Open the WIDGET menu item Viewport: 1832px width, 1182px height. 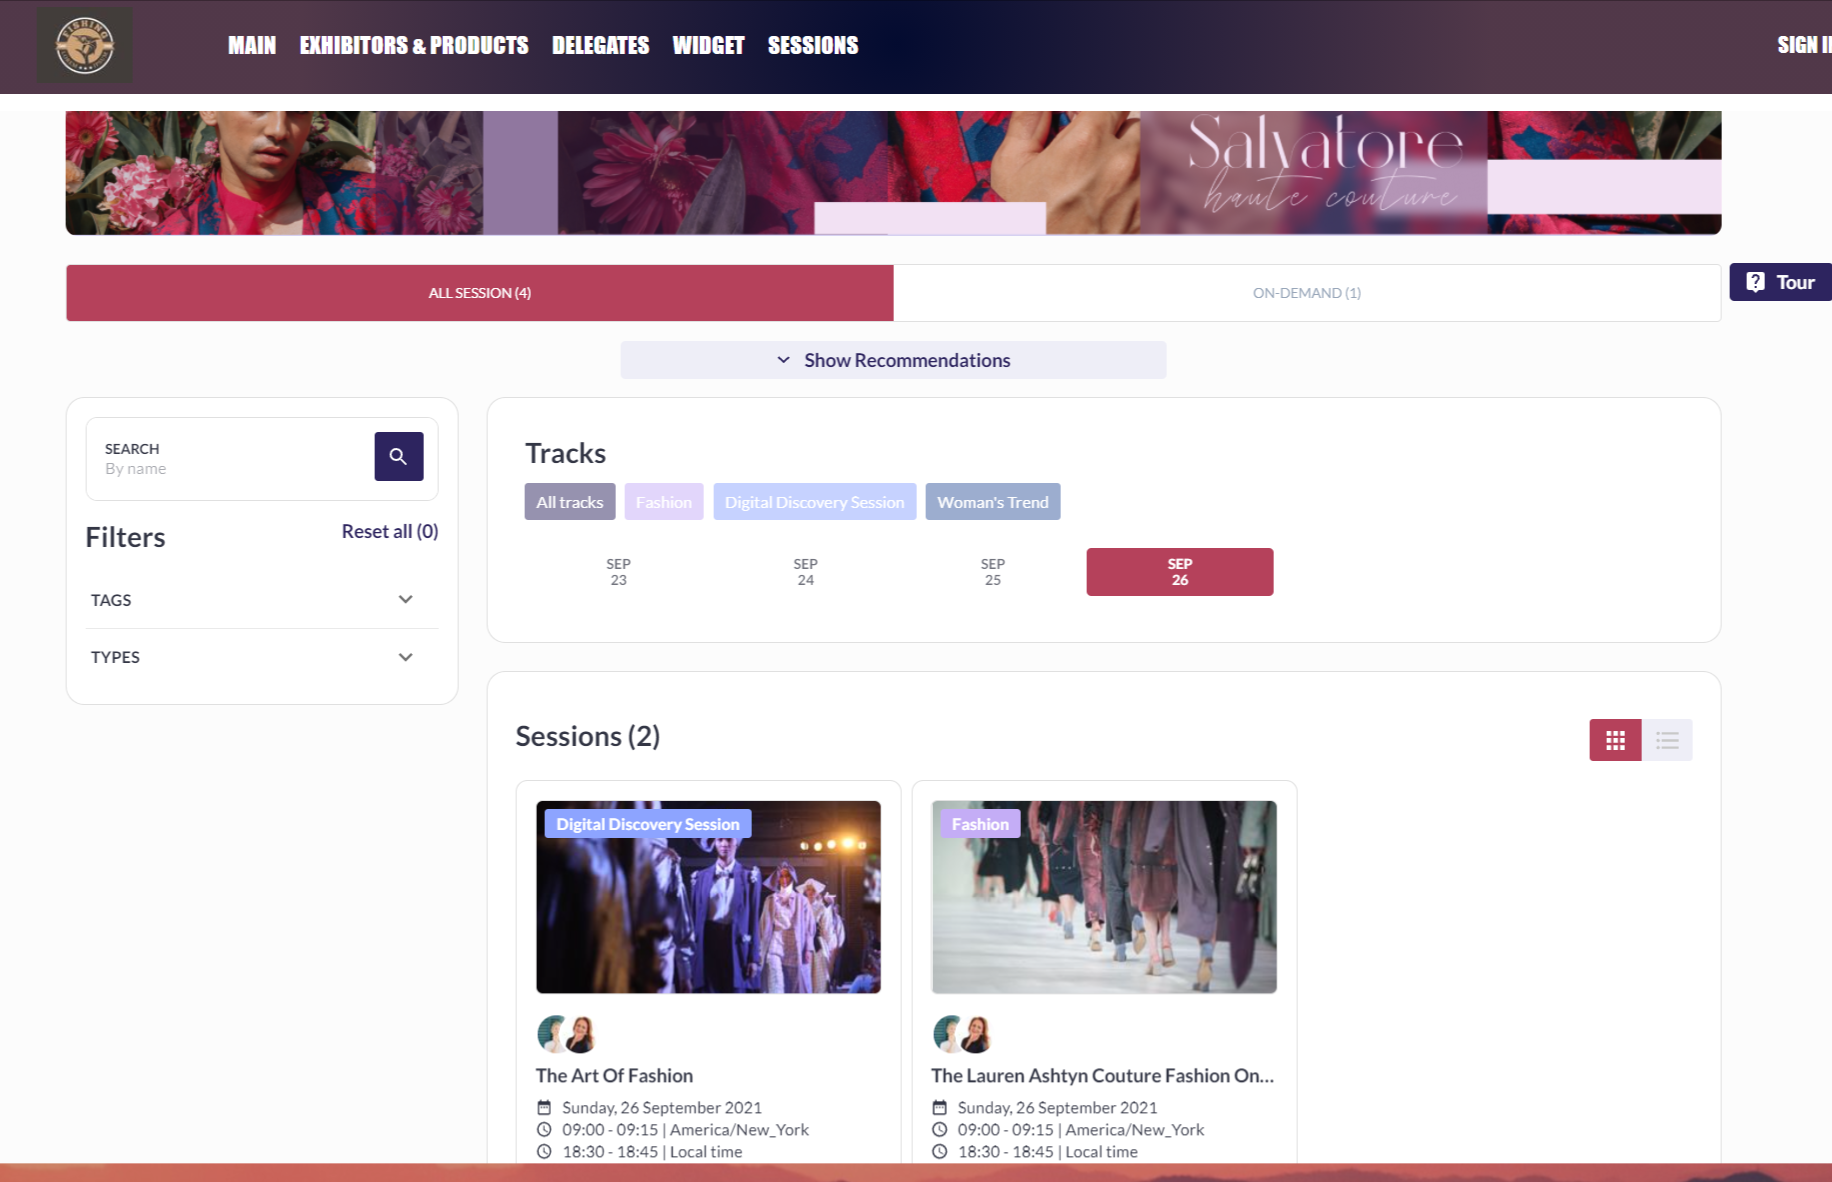(x=709, y=45)
